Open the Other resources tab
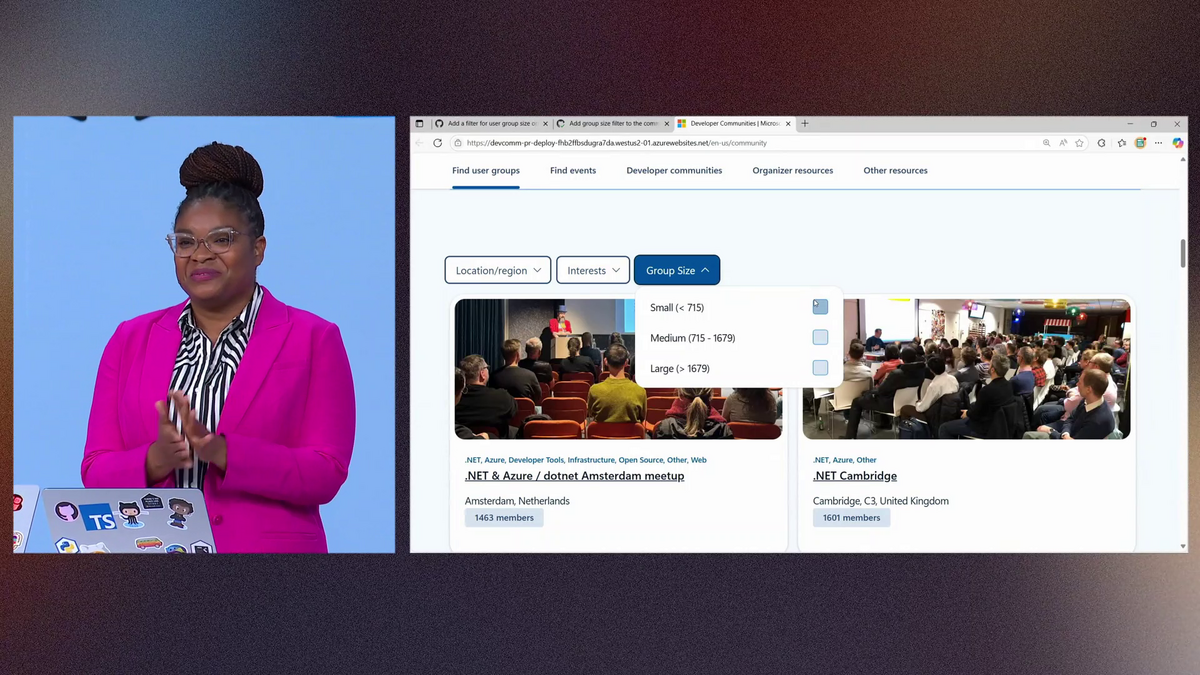This screenshot has height=675, width=1200. click(896, 171)
